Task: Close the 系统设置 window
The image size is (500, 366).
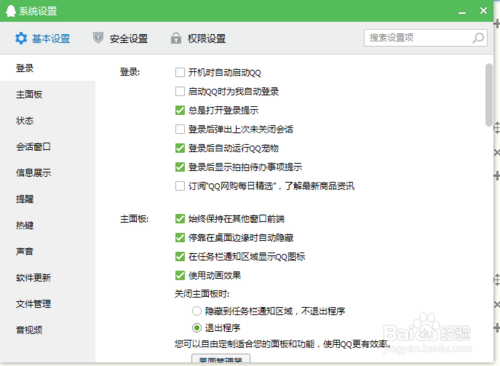Action: tap(484, 11)
